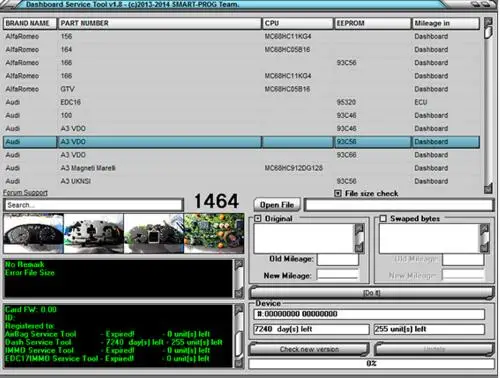Viewport: 500px width, 378px height.
Task: Open third circuit board thumbnail
Action: click(x=154, y=233)
